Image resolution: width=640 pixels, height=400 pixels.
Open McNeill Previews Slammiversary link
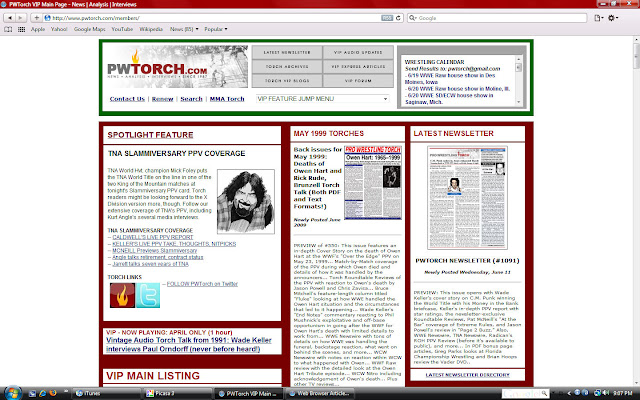pos(155,251)
